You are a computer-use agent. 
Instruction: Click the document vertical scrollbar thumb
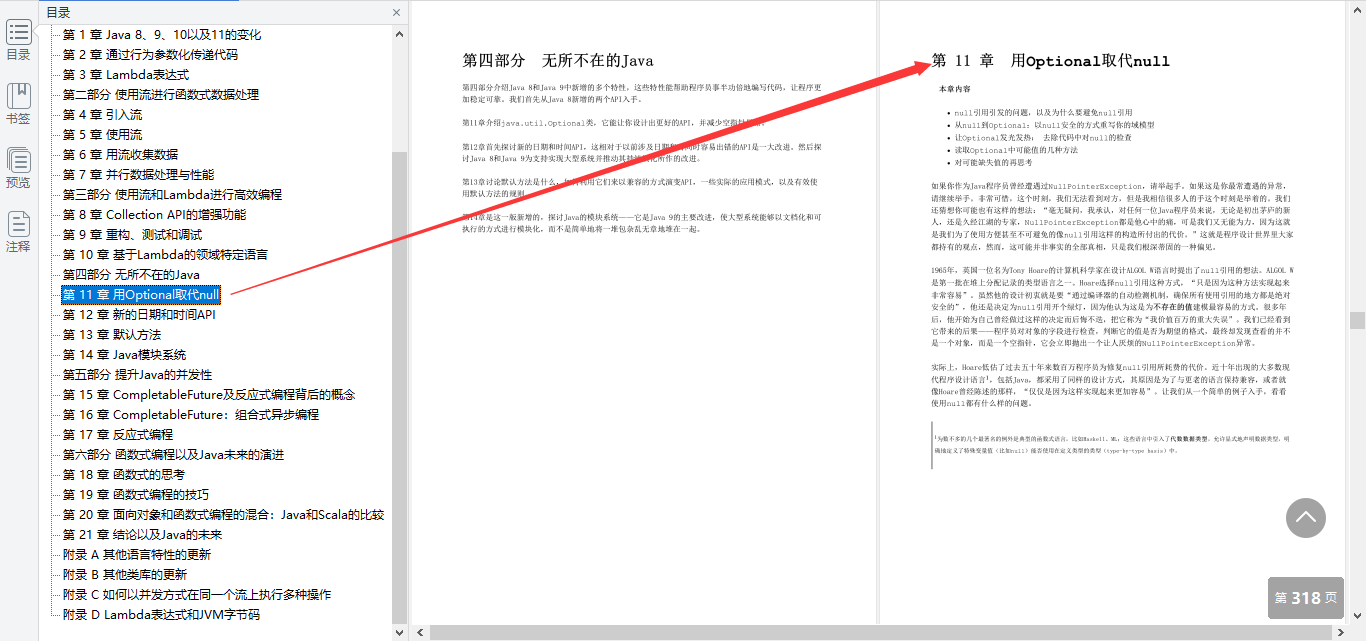[x=1357, y=320]
